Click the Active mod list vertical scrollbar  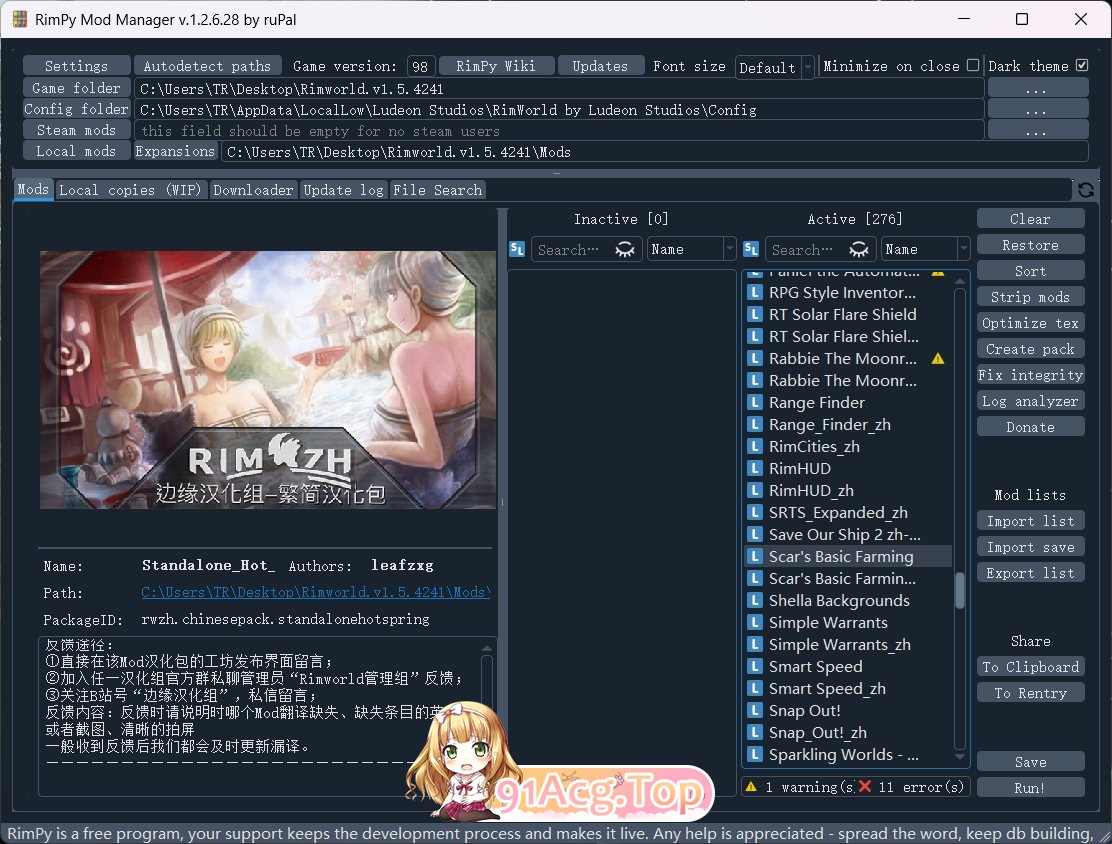pos(960,590)
